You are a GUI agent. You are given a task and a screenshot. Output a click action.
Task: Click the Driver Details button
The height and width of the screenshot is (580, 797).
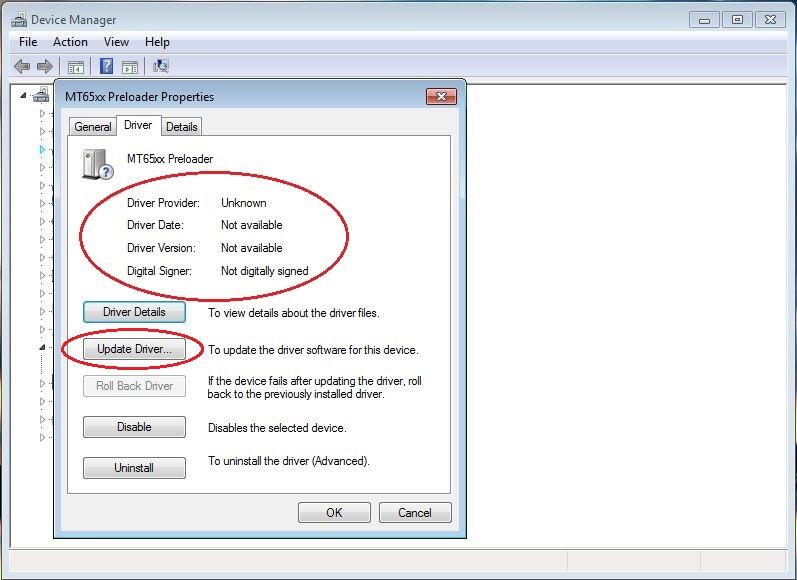[x=134, y=312]
